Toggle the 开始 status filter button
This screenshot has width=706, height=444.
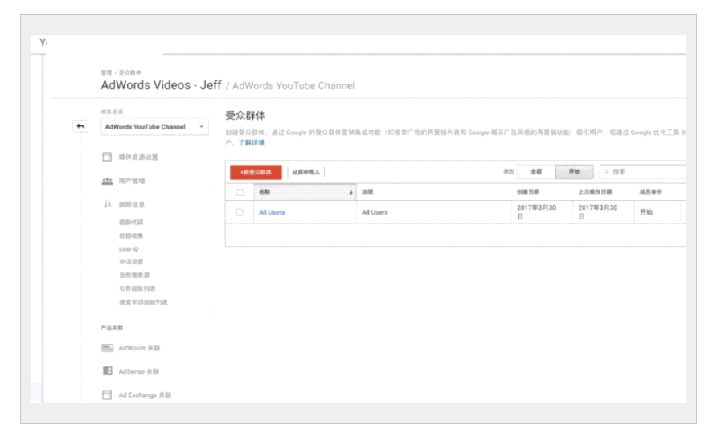pyautogui.click(x=573, y=172)
